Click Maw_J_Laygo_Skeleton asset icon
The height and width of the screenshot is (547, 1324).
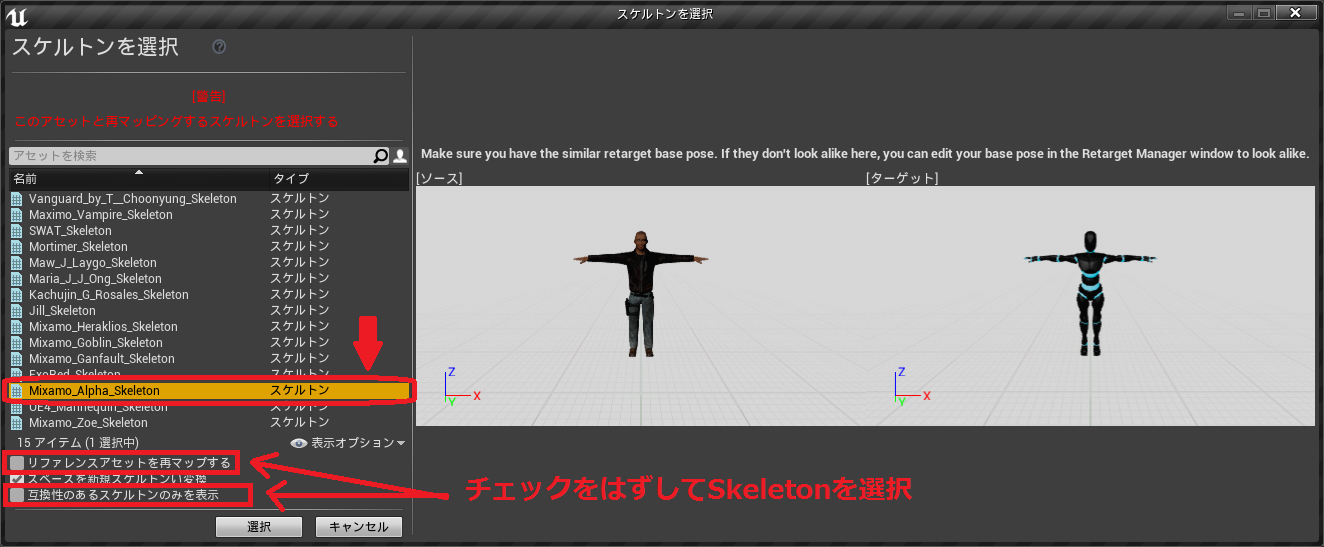click(16, 263)
